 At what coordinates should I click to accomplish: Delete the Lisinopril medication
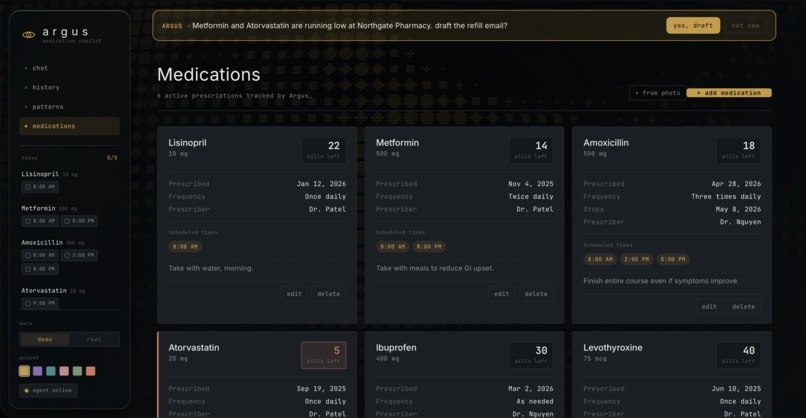point(328,294)
